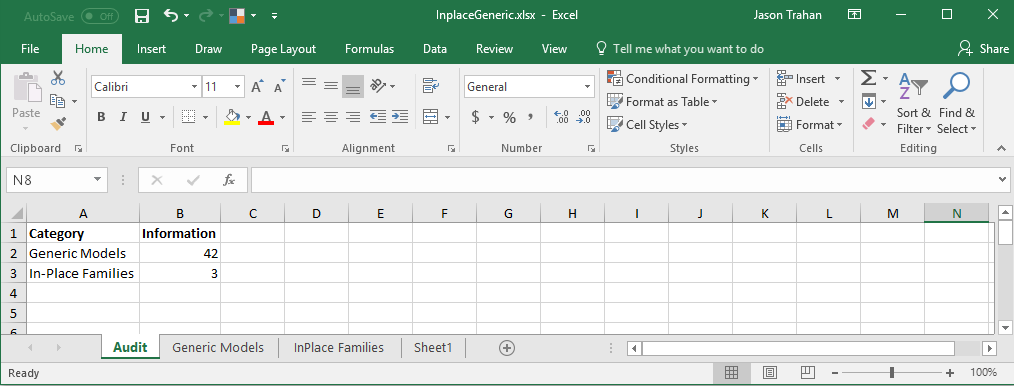Align text to the left
Image resolution: width=1014 pixels, height=386 pixels.
click(x=309, y=117)
